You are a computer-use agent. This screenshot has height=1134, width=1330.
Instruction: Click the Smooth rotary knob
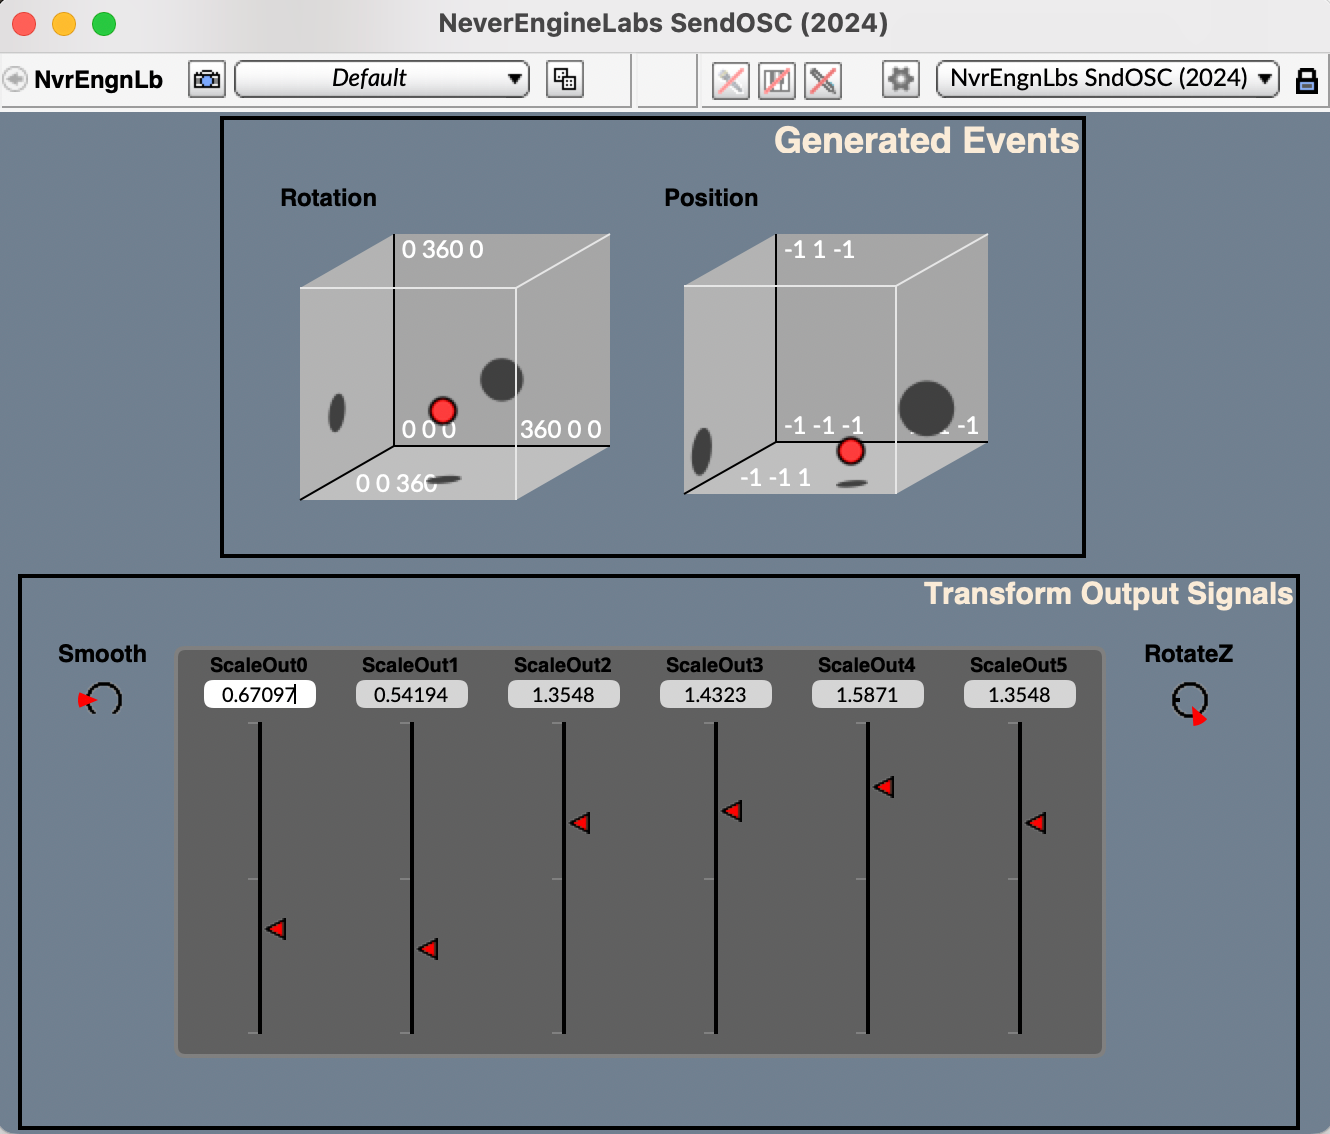pyautogui.click(x=102, y=698)
